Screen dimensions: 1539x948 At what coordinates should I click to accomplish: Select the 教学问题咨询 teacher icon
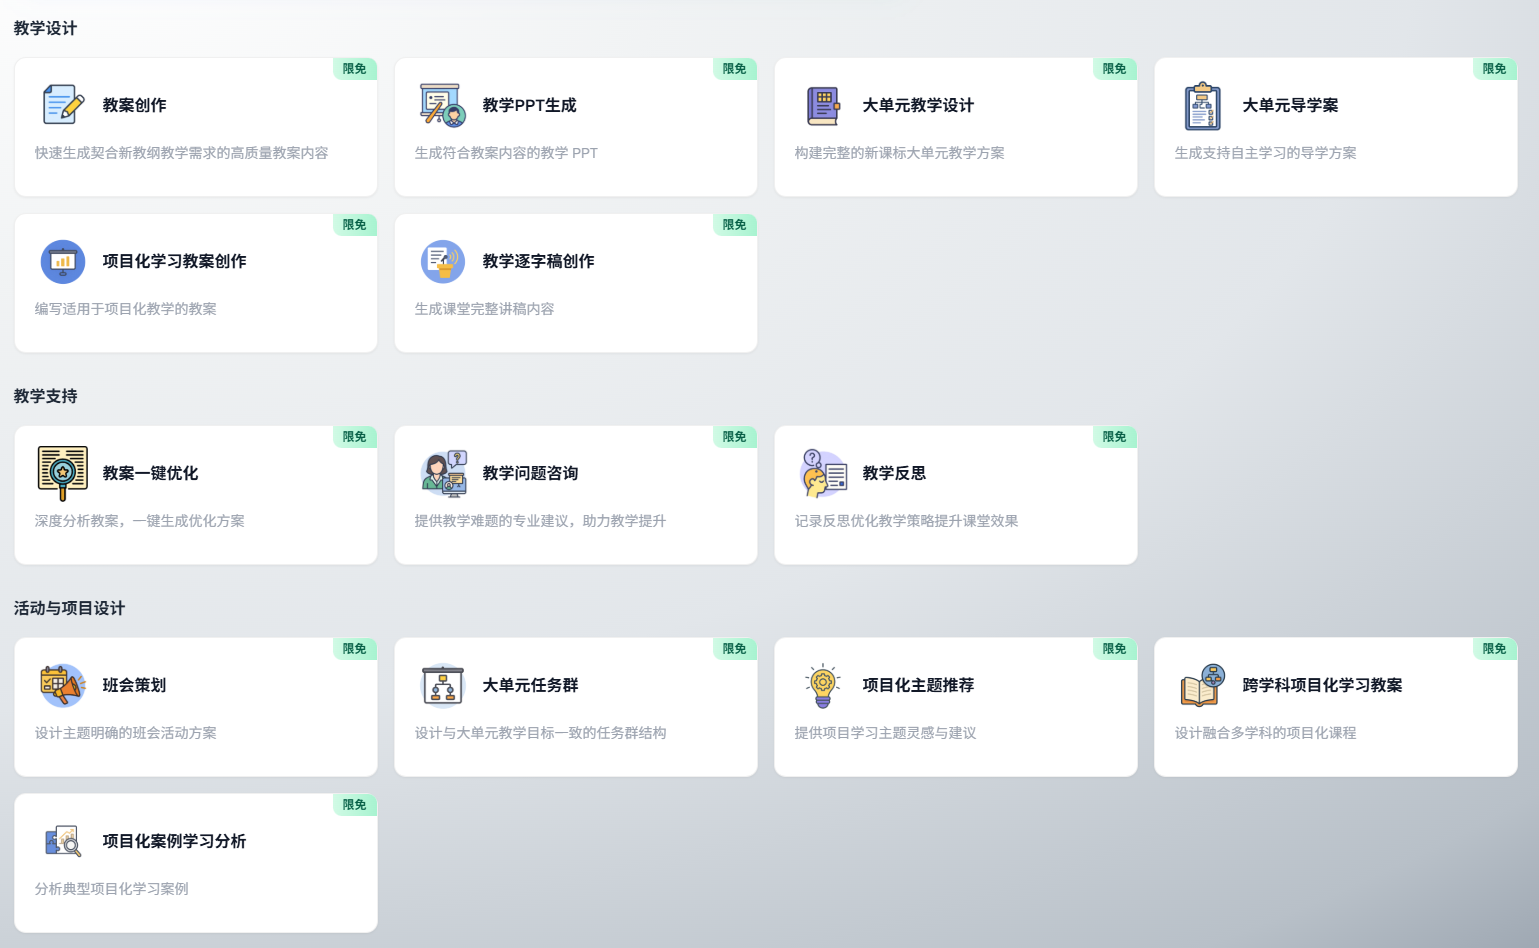tap(443, 473)
